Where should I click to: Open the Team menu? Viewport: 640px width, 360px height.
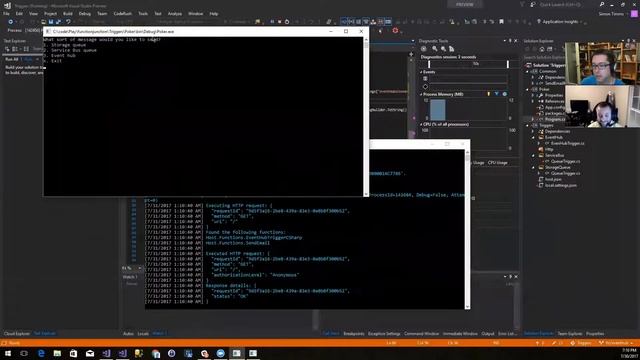click(102, 13)
